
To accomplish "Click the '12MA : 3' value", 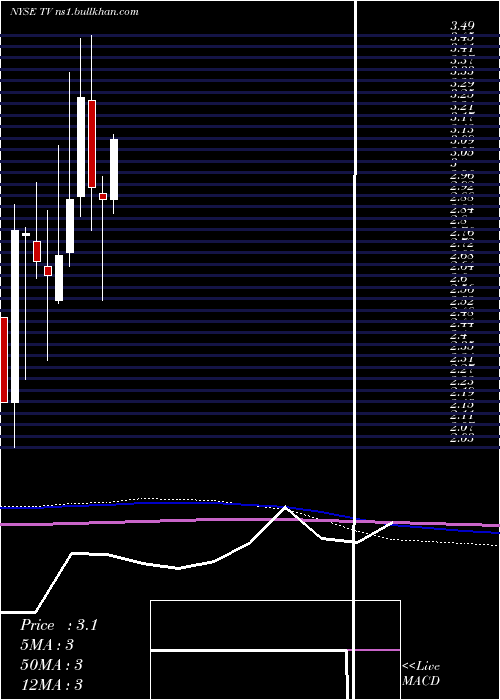I will pos(51,684).
